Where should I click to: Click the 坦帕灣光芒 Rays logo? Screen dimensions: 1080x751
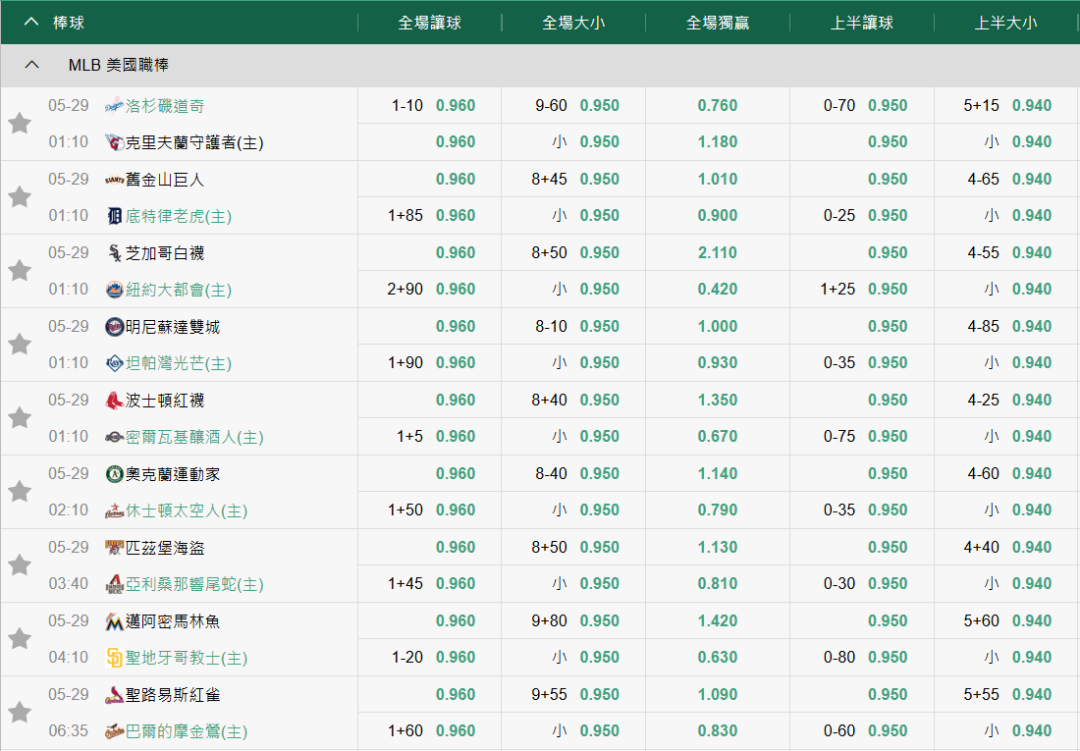[114, 363]
